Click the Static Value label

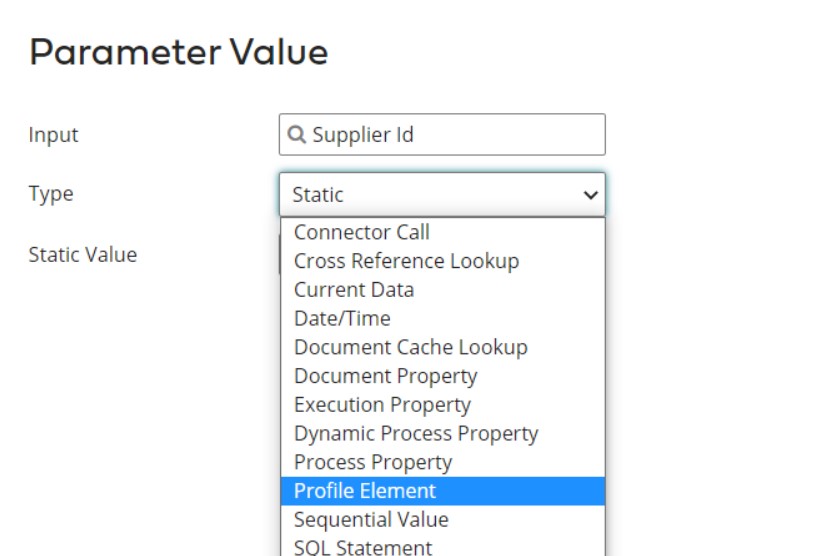tap(82, 254)
